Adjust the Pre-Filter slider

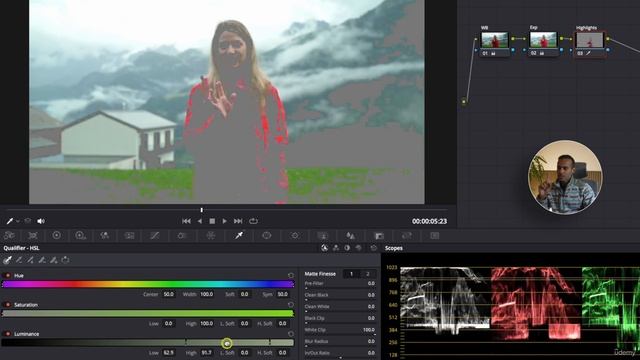(340, 288)
